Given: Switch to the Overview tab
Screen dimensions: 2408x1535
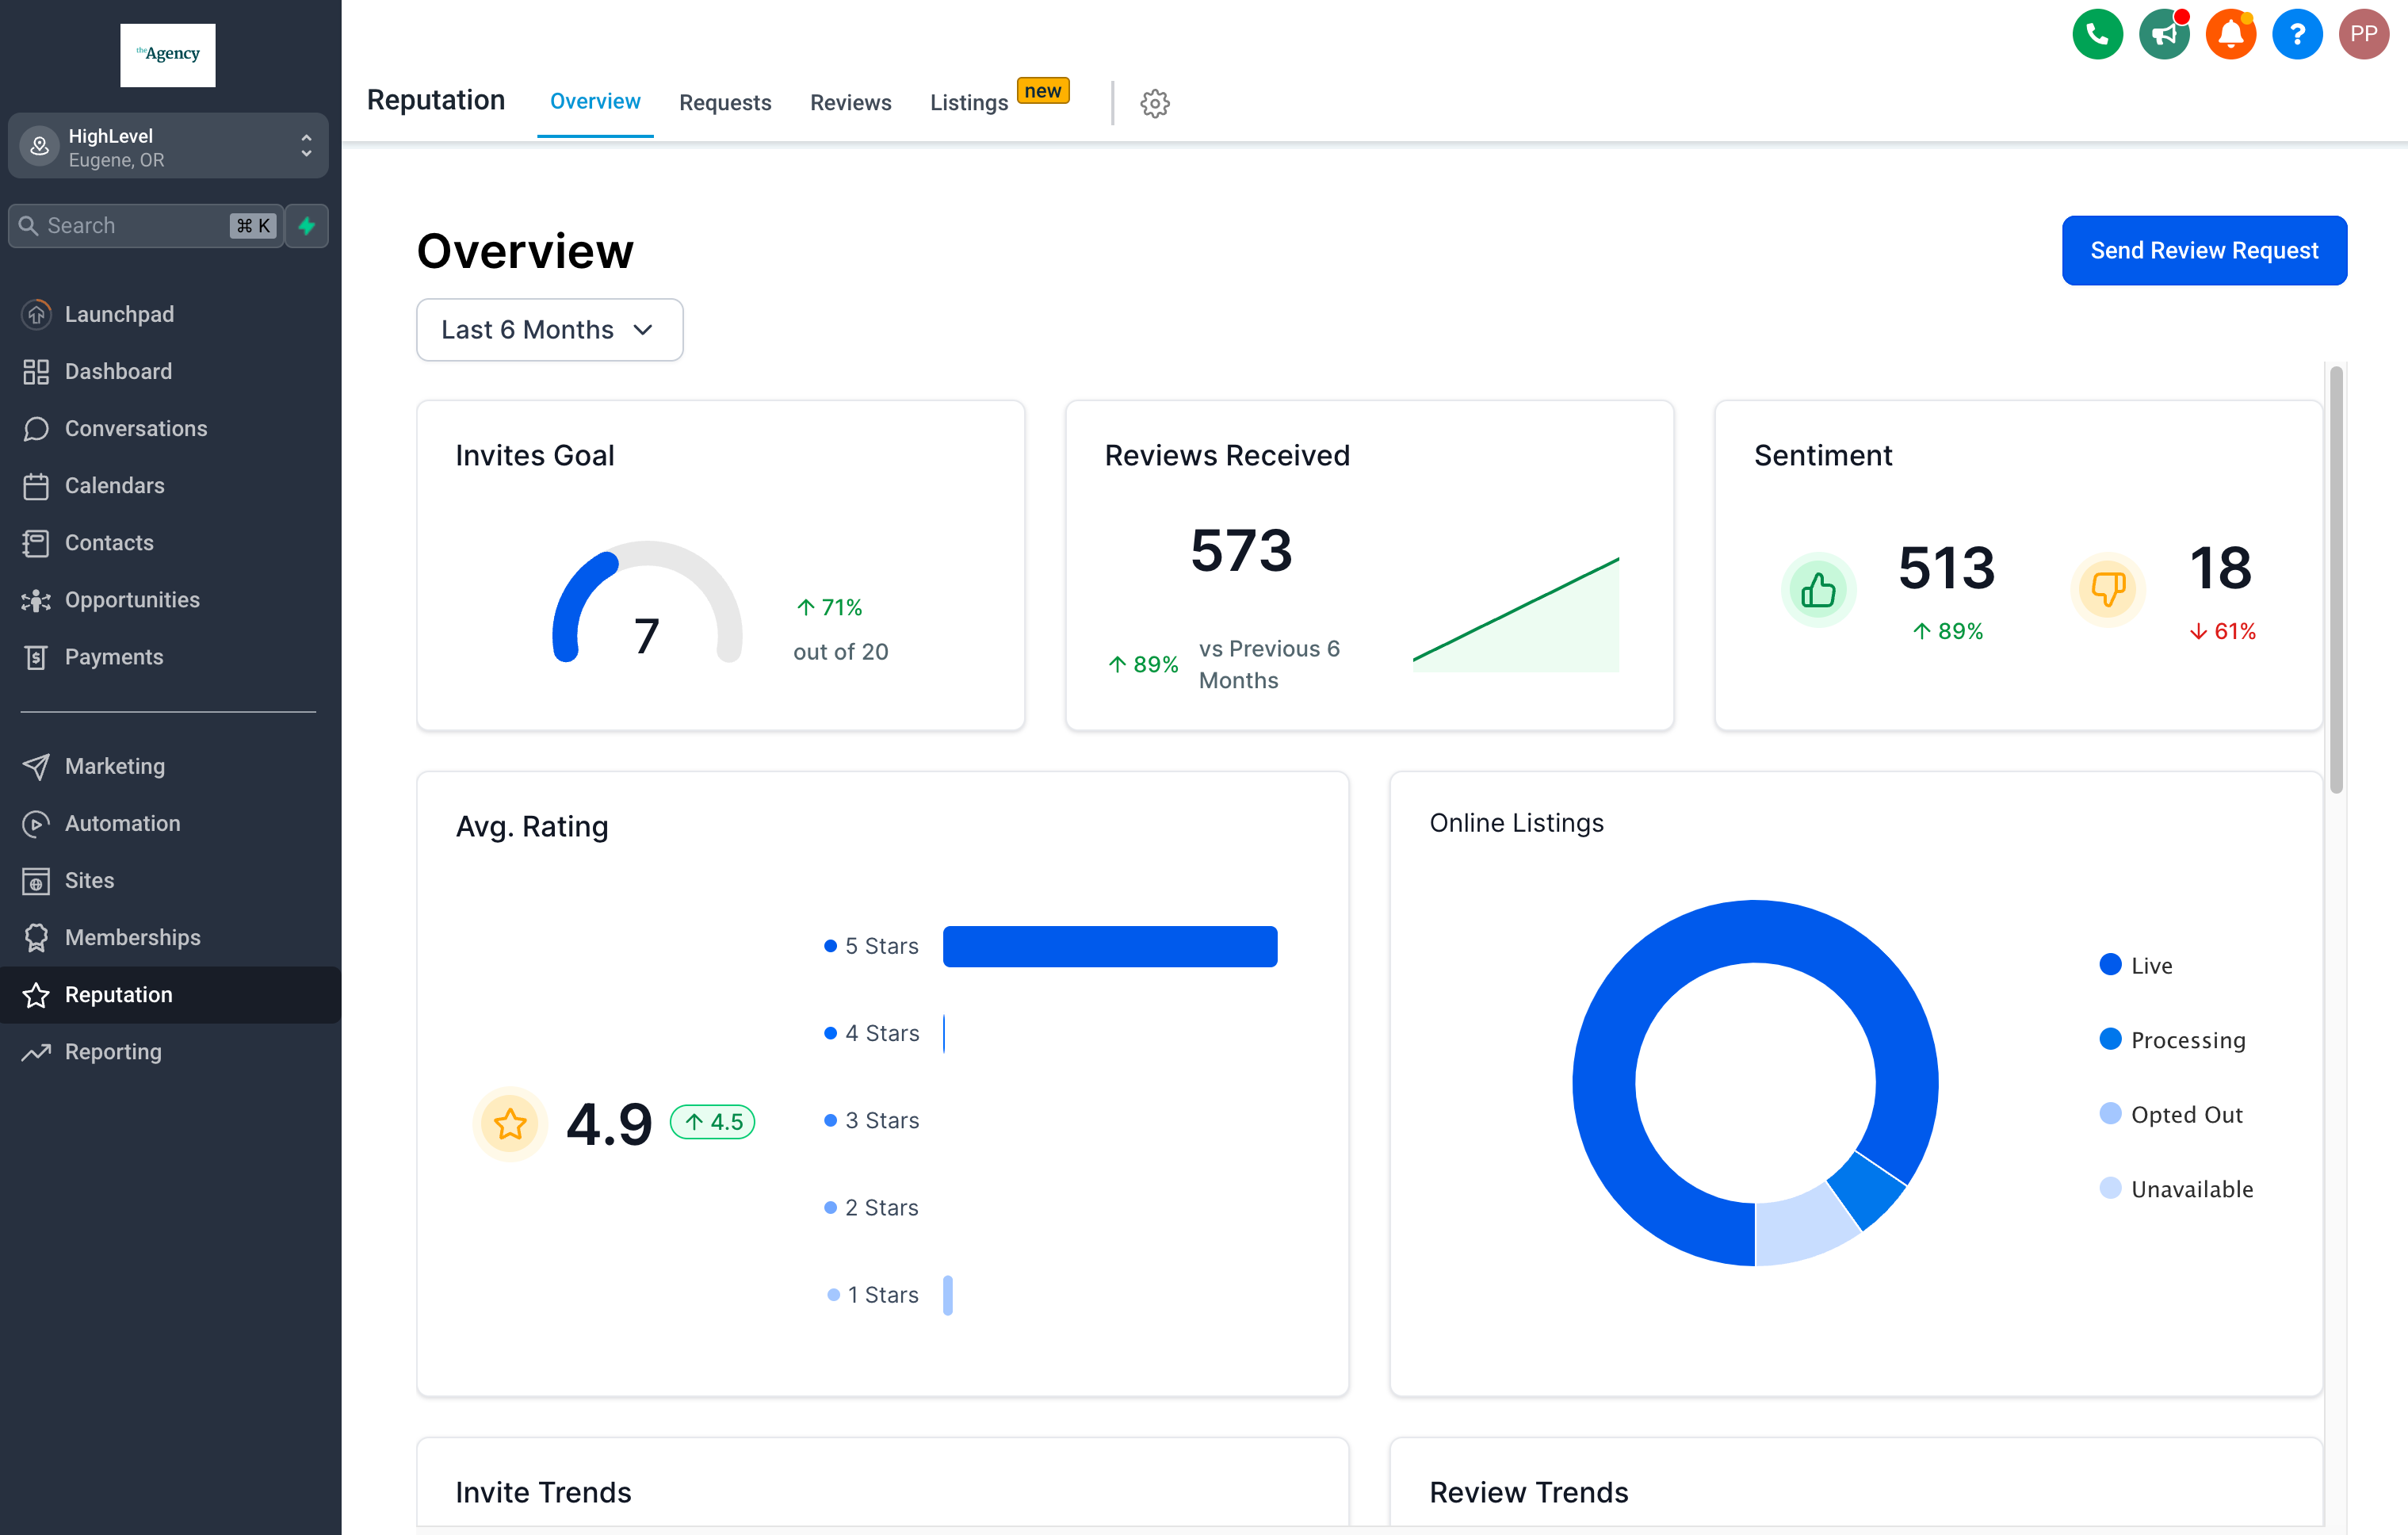Looking at the screenshot, I should (x=595, y=102).
